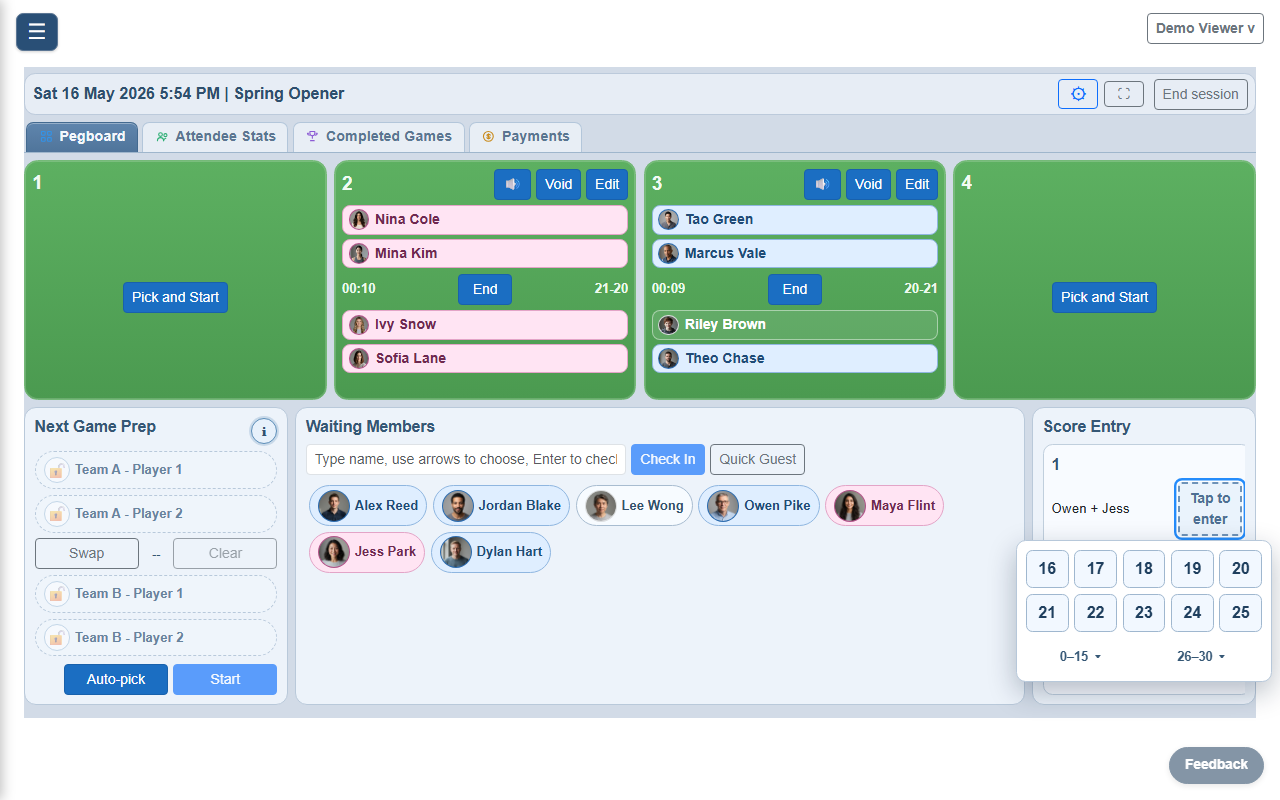Select score 21 in the picker
The height and width of the screenshot is (800, 1280).
1047,613
